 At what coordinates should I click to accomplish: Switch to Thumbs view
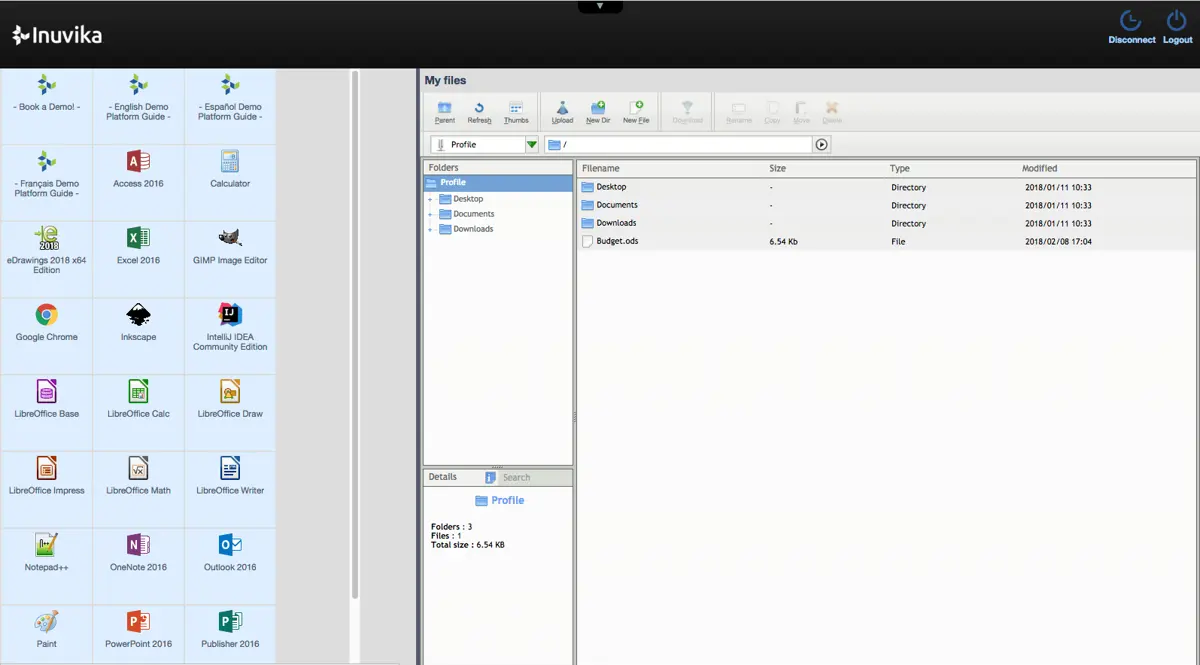tap(516, 112)
